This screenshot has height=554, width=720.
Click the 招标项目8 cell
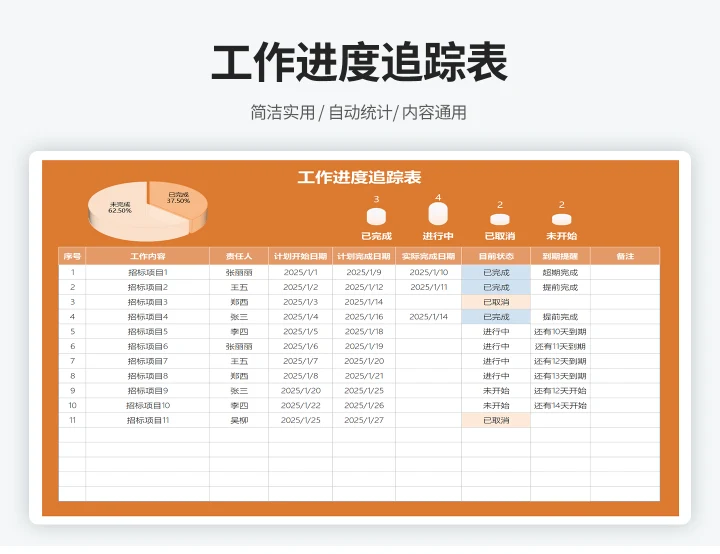tap(147, 376)
